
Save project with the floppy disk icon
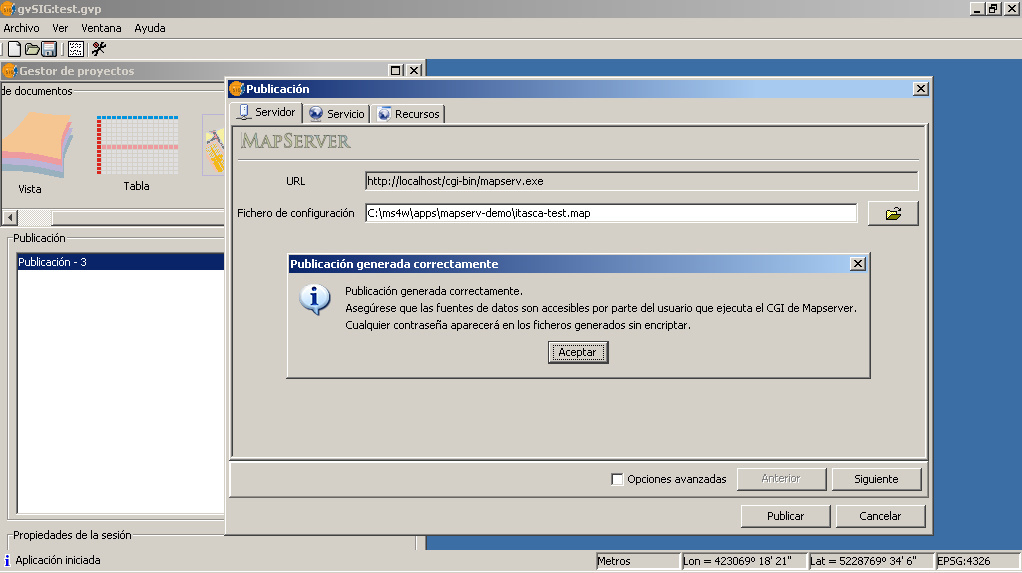(x=48, y=49)
